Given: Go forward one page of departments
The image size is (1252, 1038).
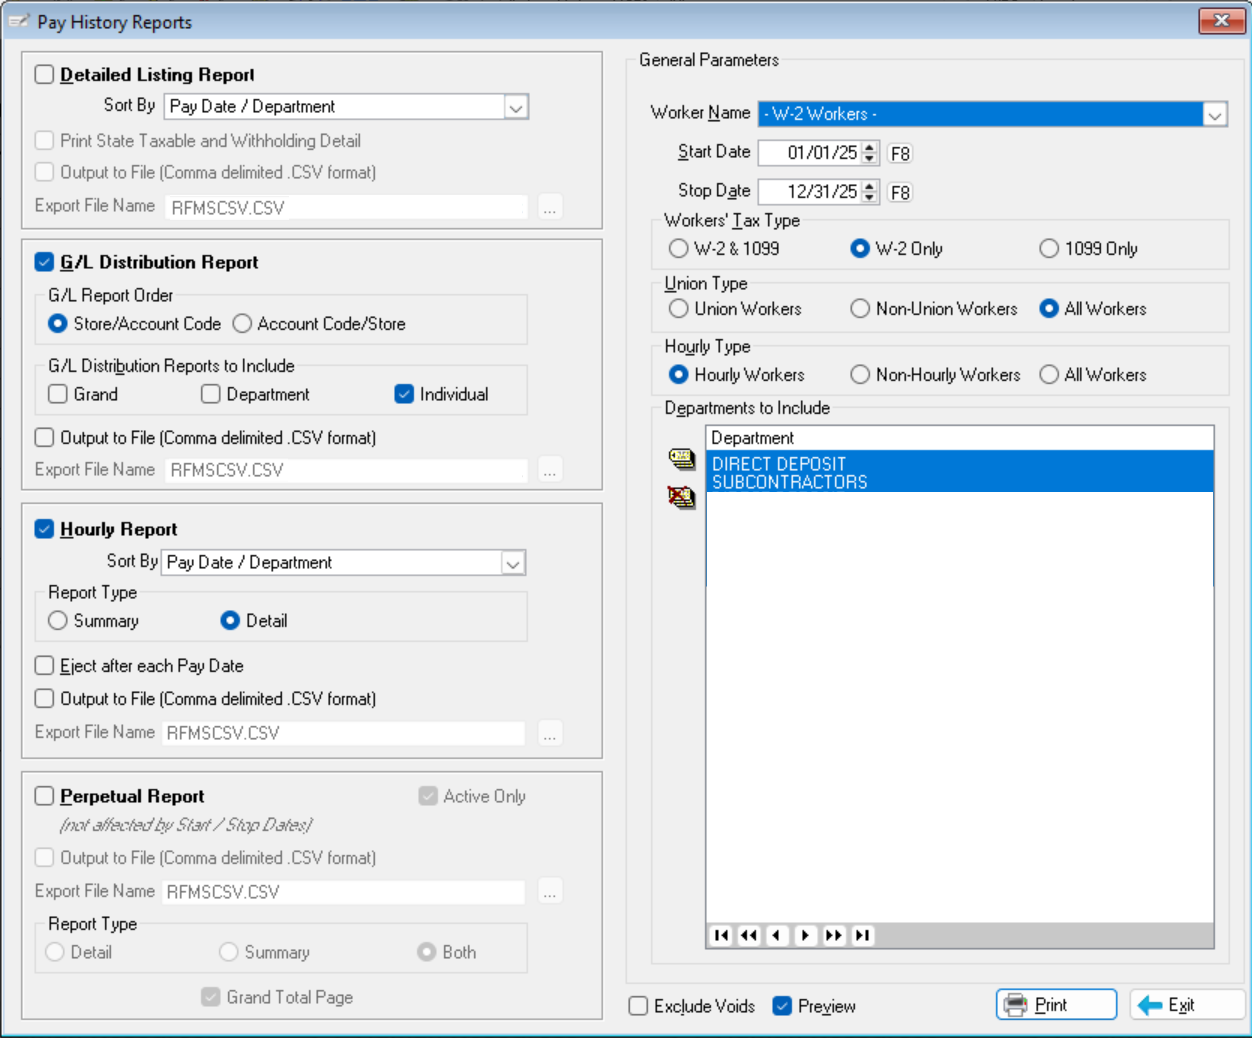Looking at the screenshot, I should pyautogui.click(x=833, y=935).
